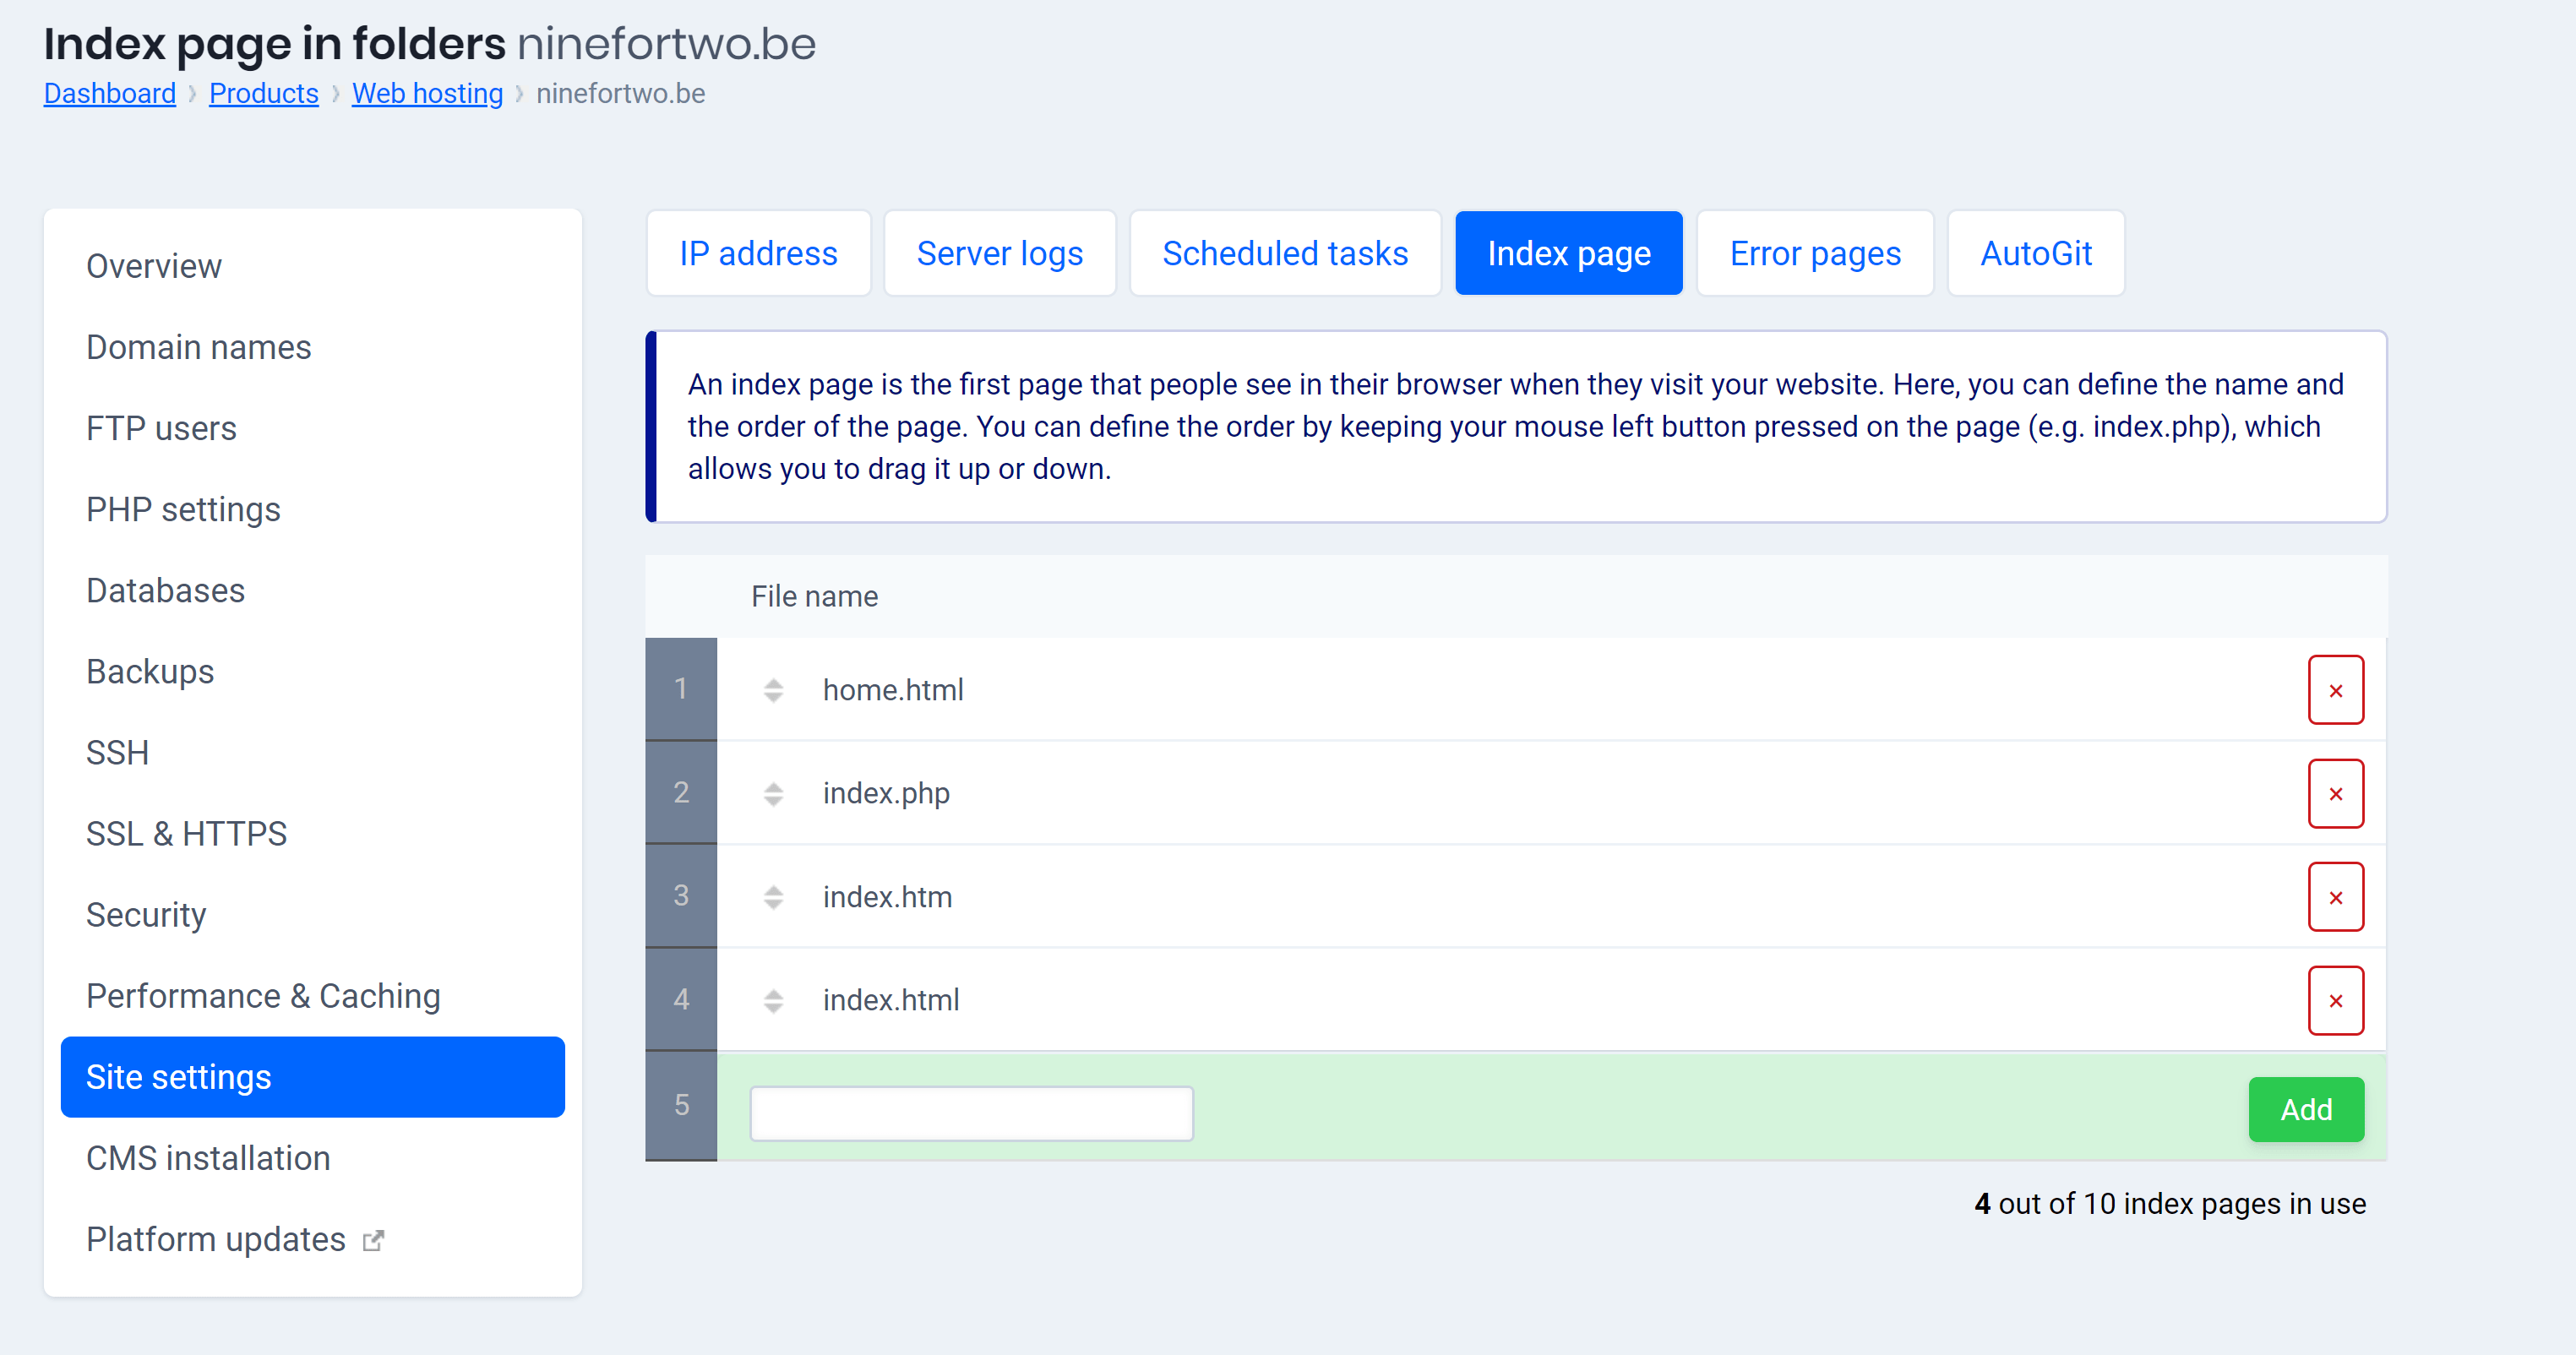The height and width of the screenshot is (1355, 2576).
Task: Delete the index.htm row
Action: [x=2335, y=897]
